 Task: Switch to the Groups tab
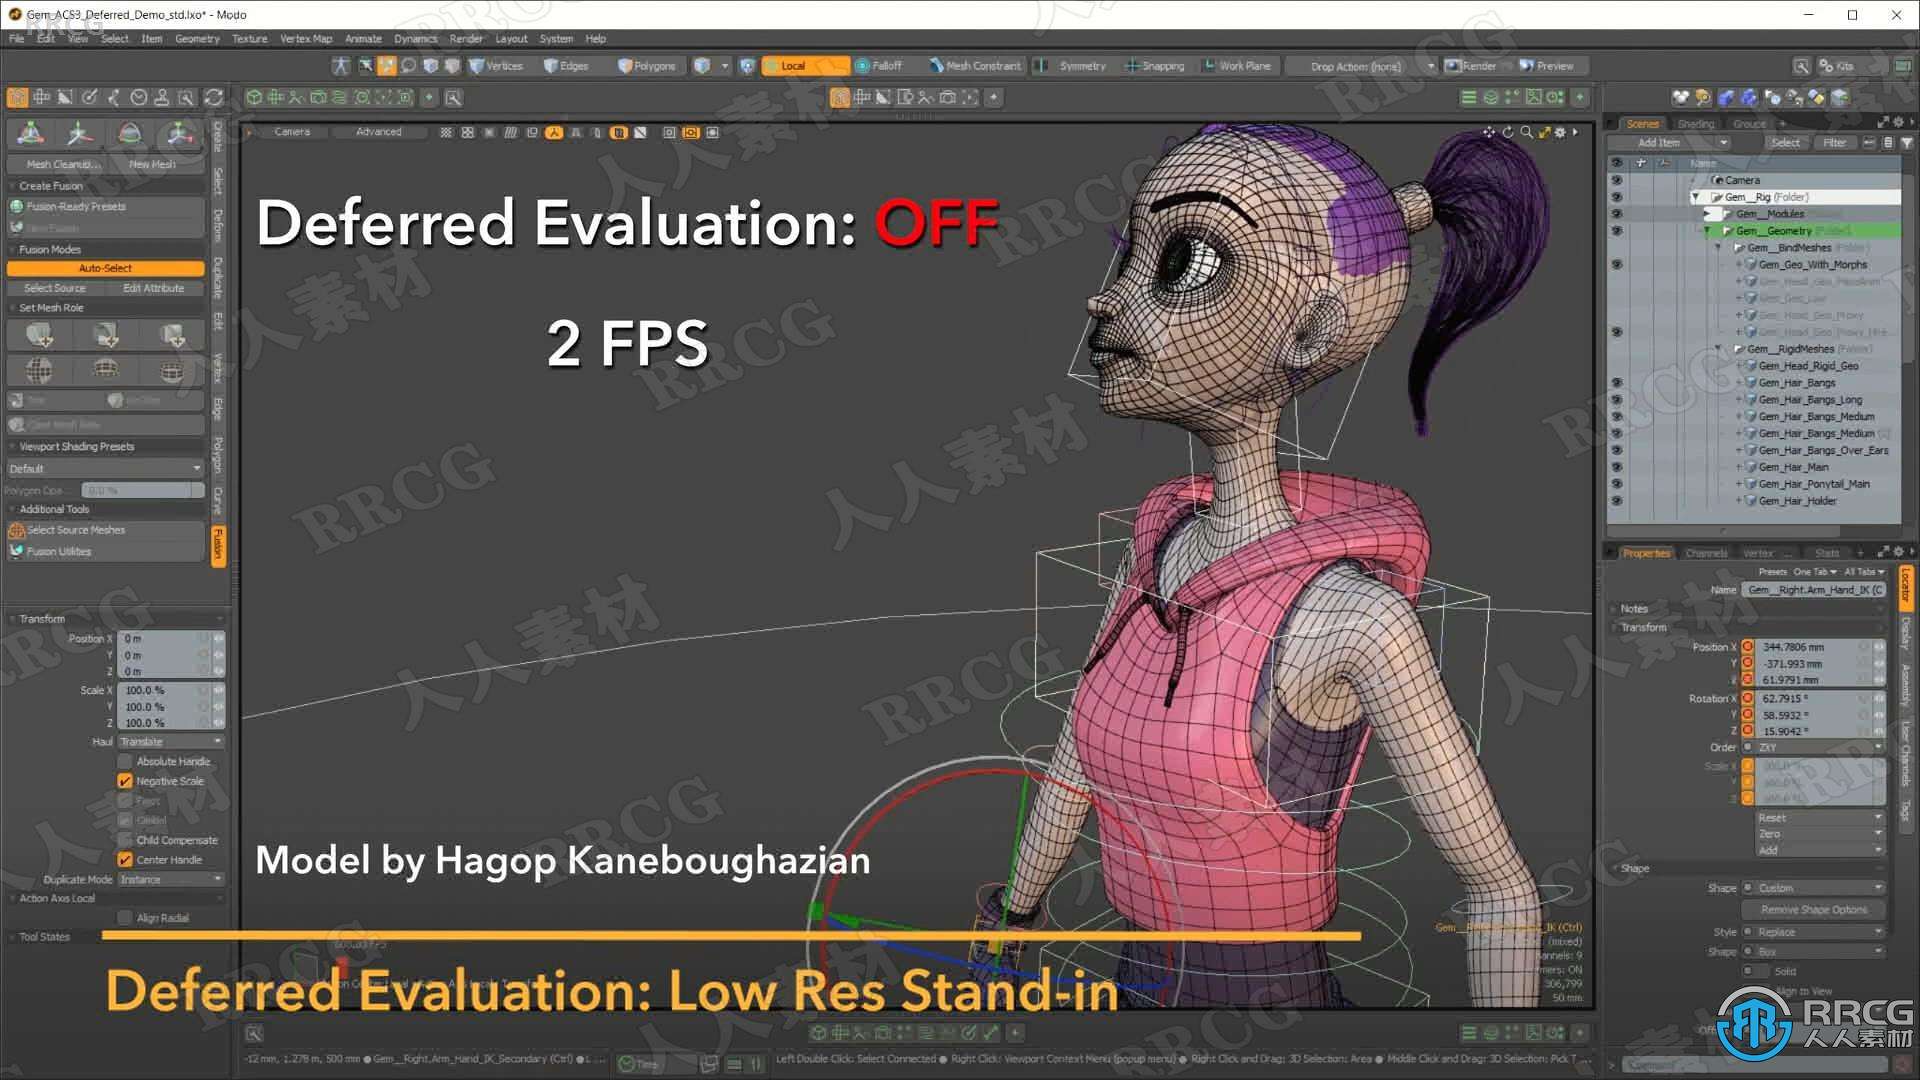pyautogui.click(x=1750, y=124)
